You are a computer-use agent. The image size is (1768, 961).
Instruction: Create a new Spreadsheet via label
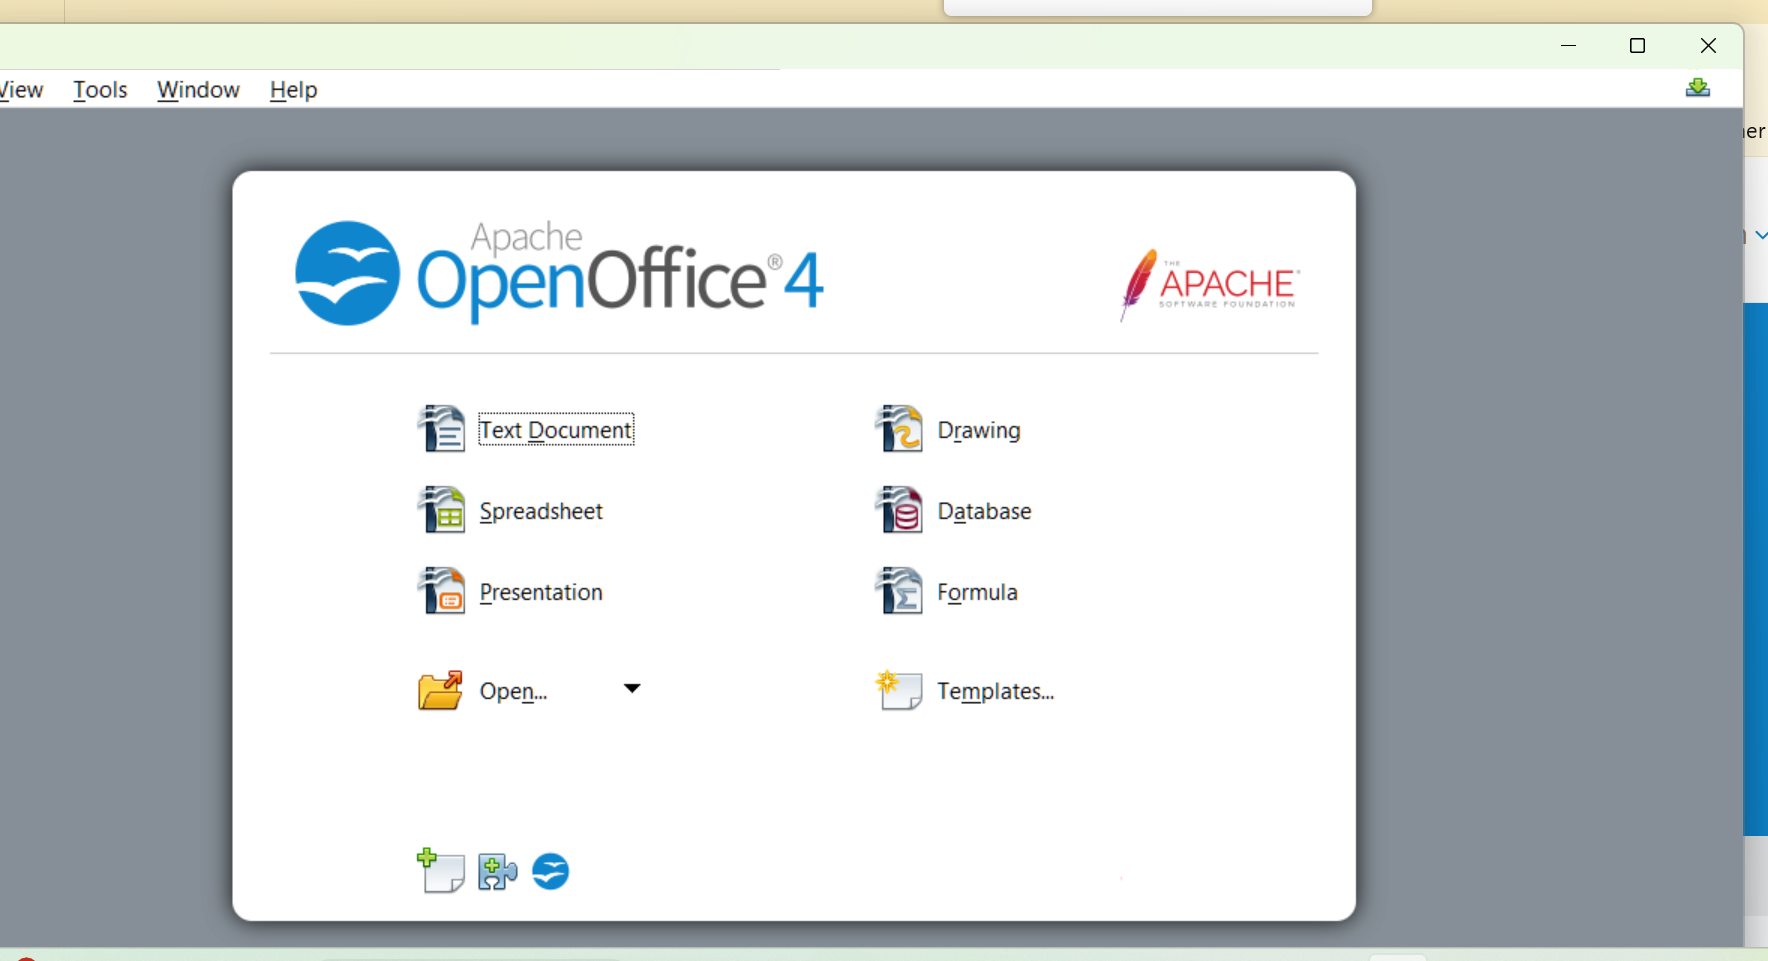[541, 511]
